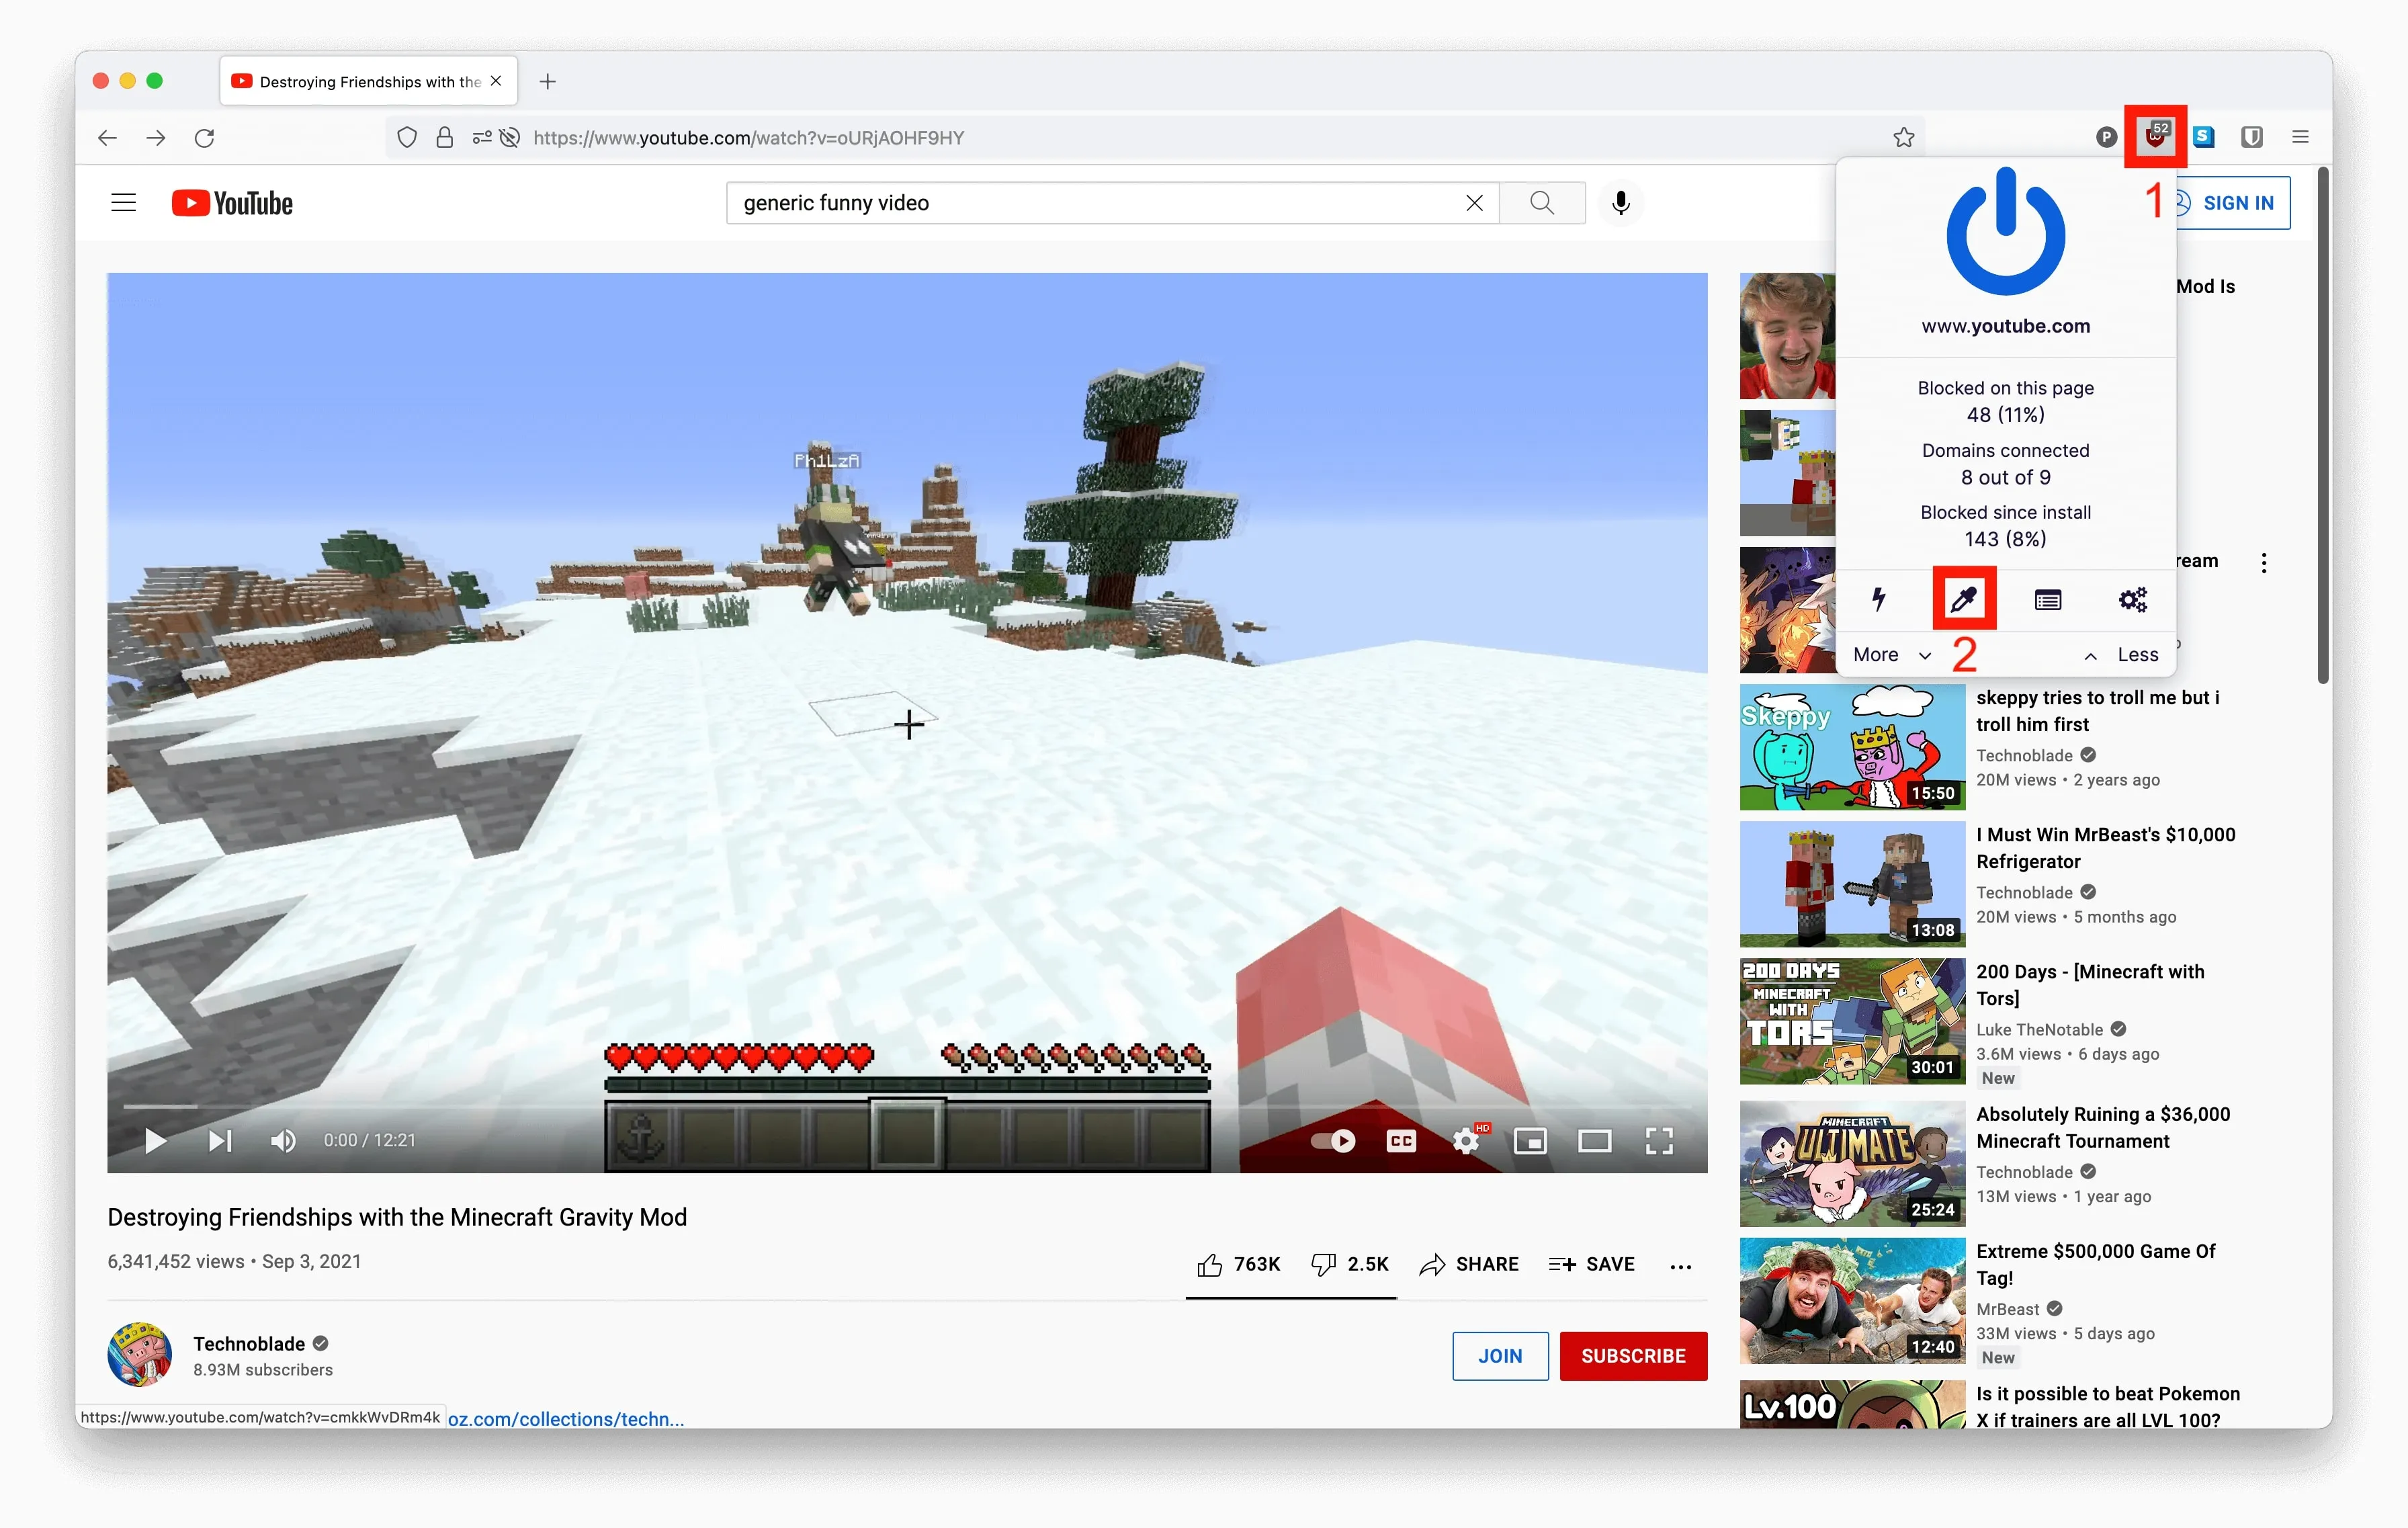Seek on the video progress bar
This screenshot has width=2408, height=1528.
[907, 1106]
